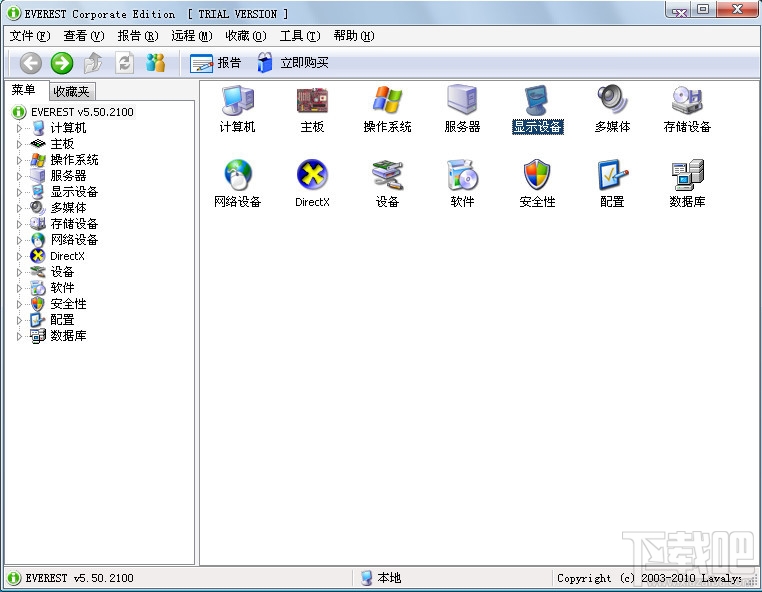Expand the 多媒体 tree node arrow
Screen dimensions: 762x592
[x=19, y=209]
